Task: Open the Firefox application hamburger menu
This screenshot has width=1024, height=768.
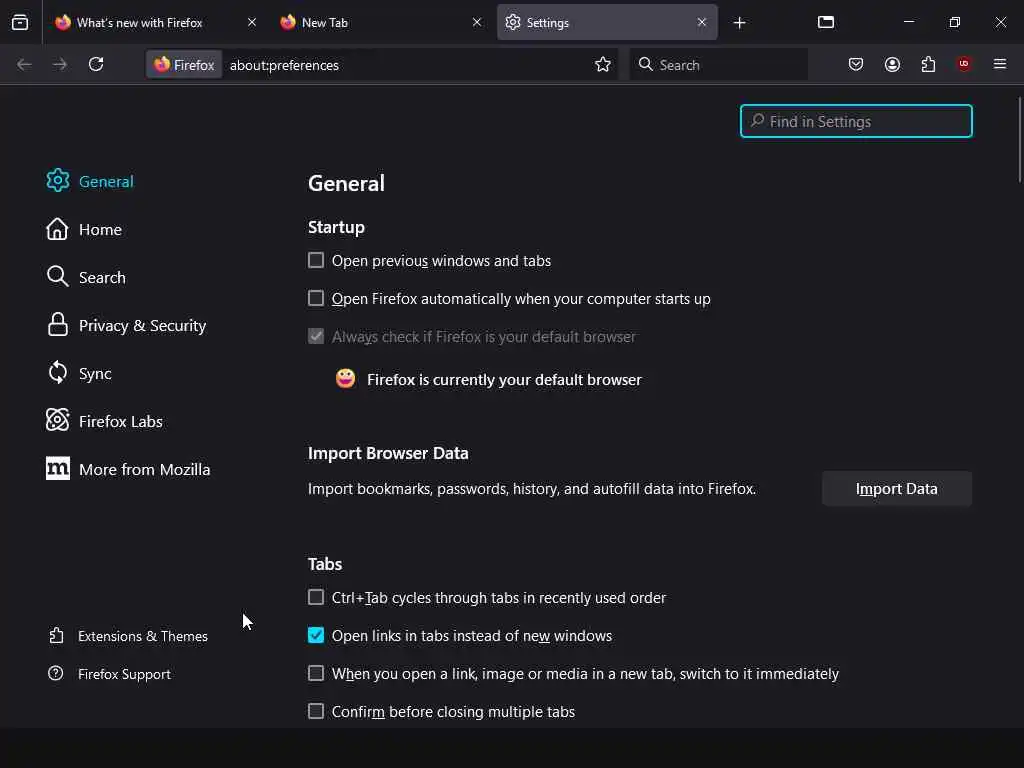Action: (x=1000, y=64)
